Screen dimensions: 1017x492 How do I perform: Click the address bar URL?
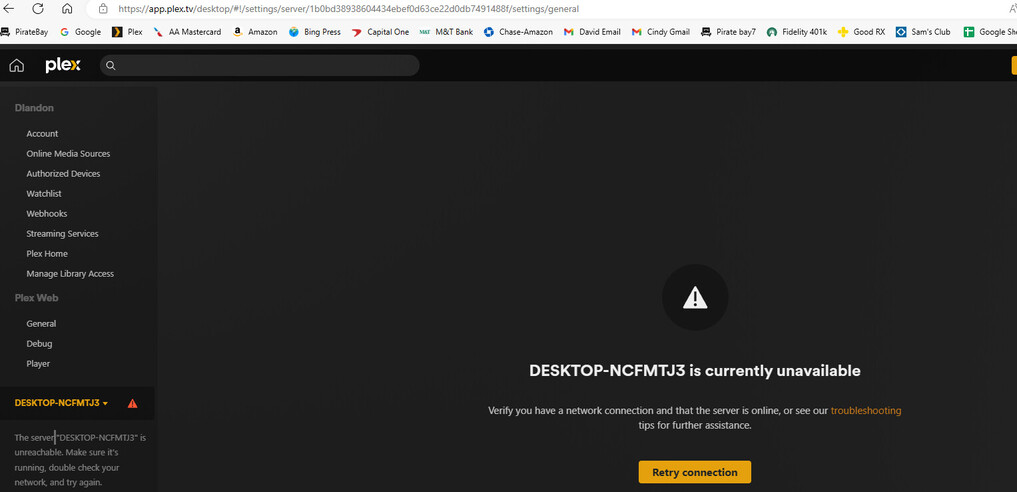pyautogui.click(x=348, y=9)
